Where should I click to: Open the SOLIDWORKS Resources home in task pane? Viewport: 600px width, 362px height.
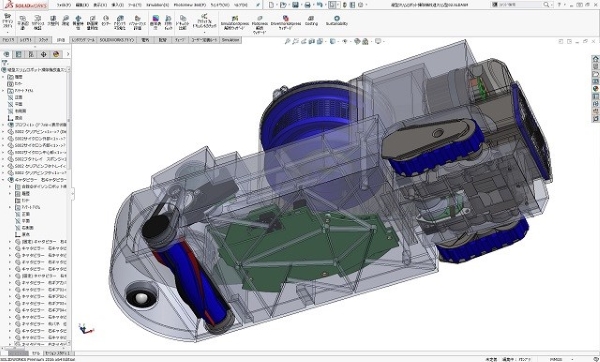pyautogui.click(x=595, y=59)
